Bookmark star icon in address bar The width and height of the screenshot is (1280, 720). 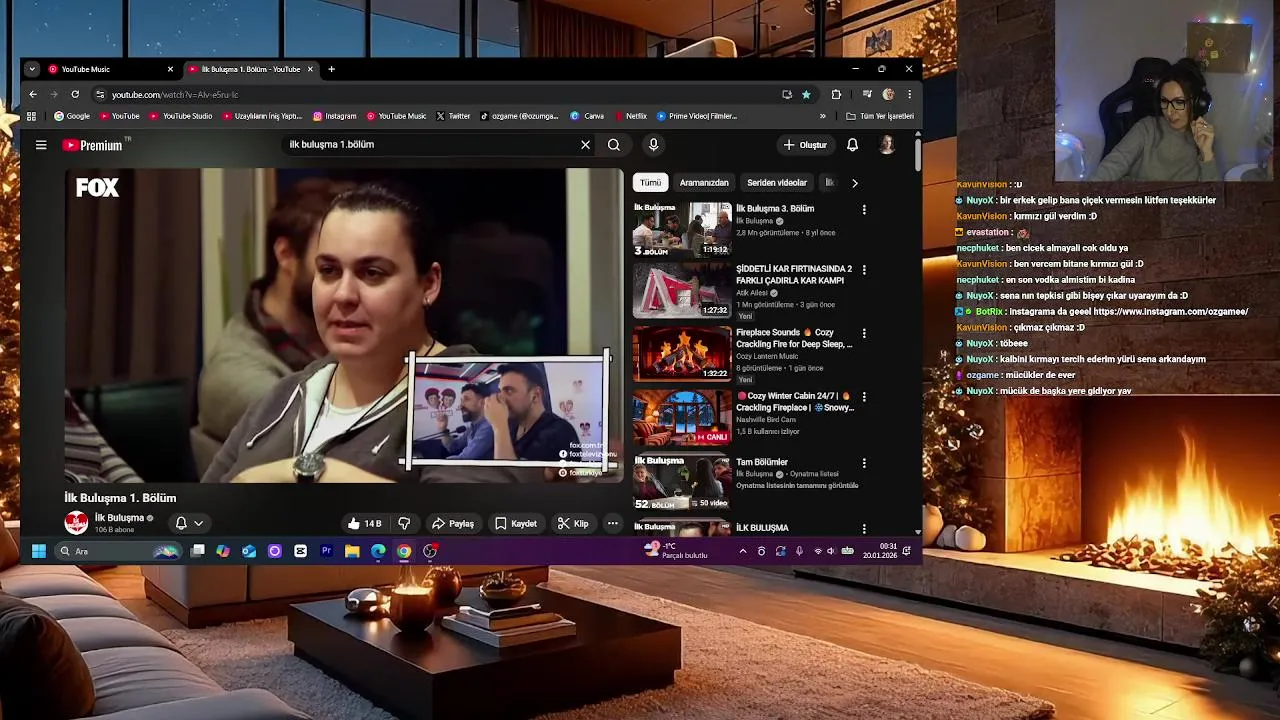806,94
